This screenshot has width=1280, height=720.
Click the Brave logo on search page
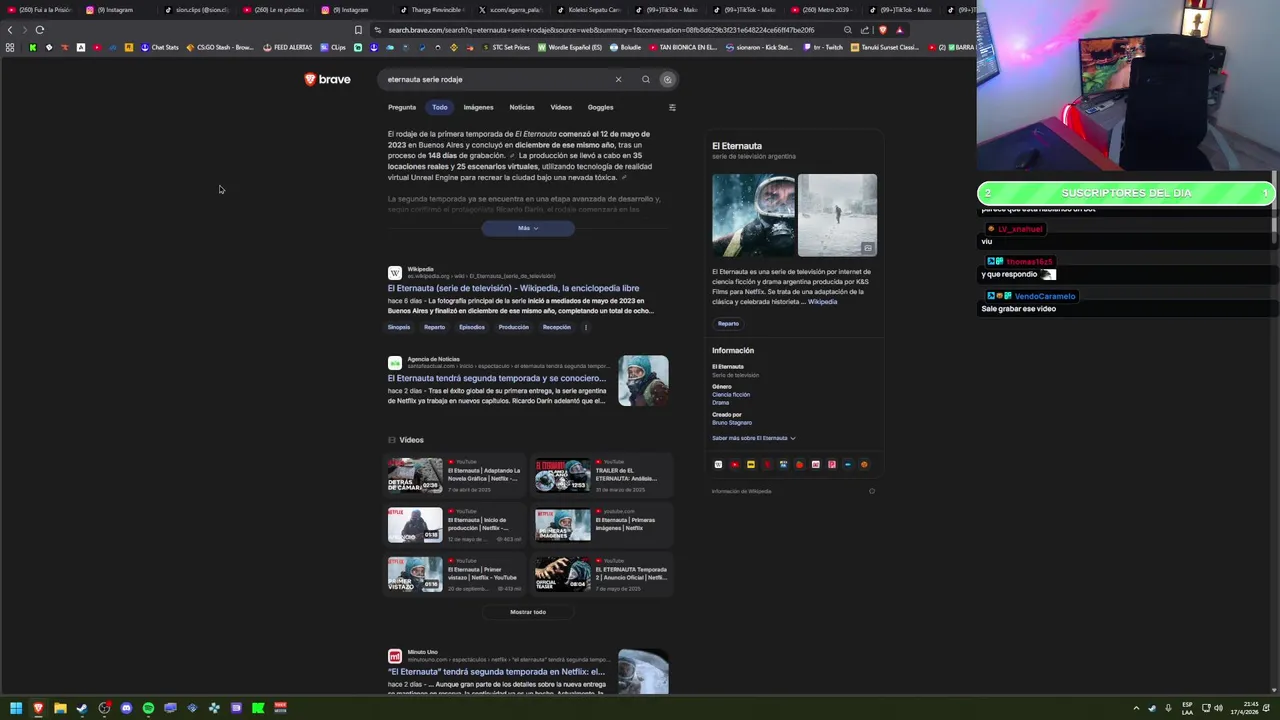327,79
